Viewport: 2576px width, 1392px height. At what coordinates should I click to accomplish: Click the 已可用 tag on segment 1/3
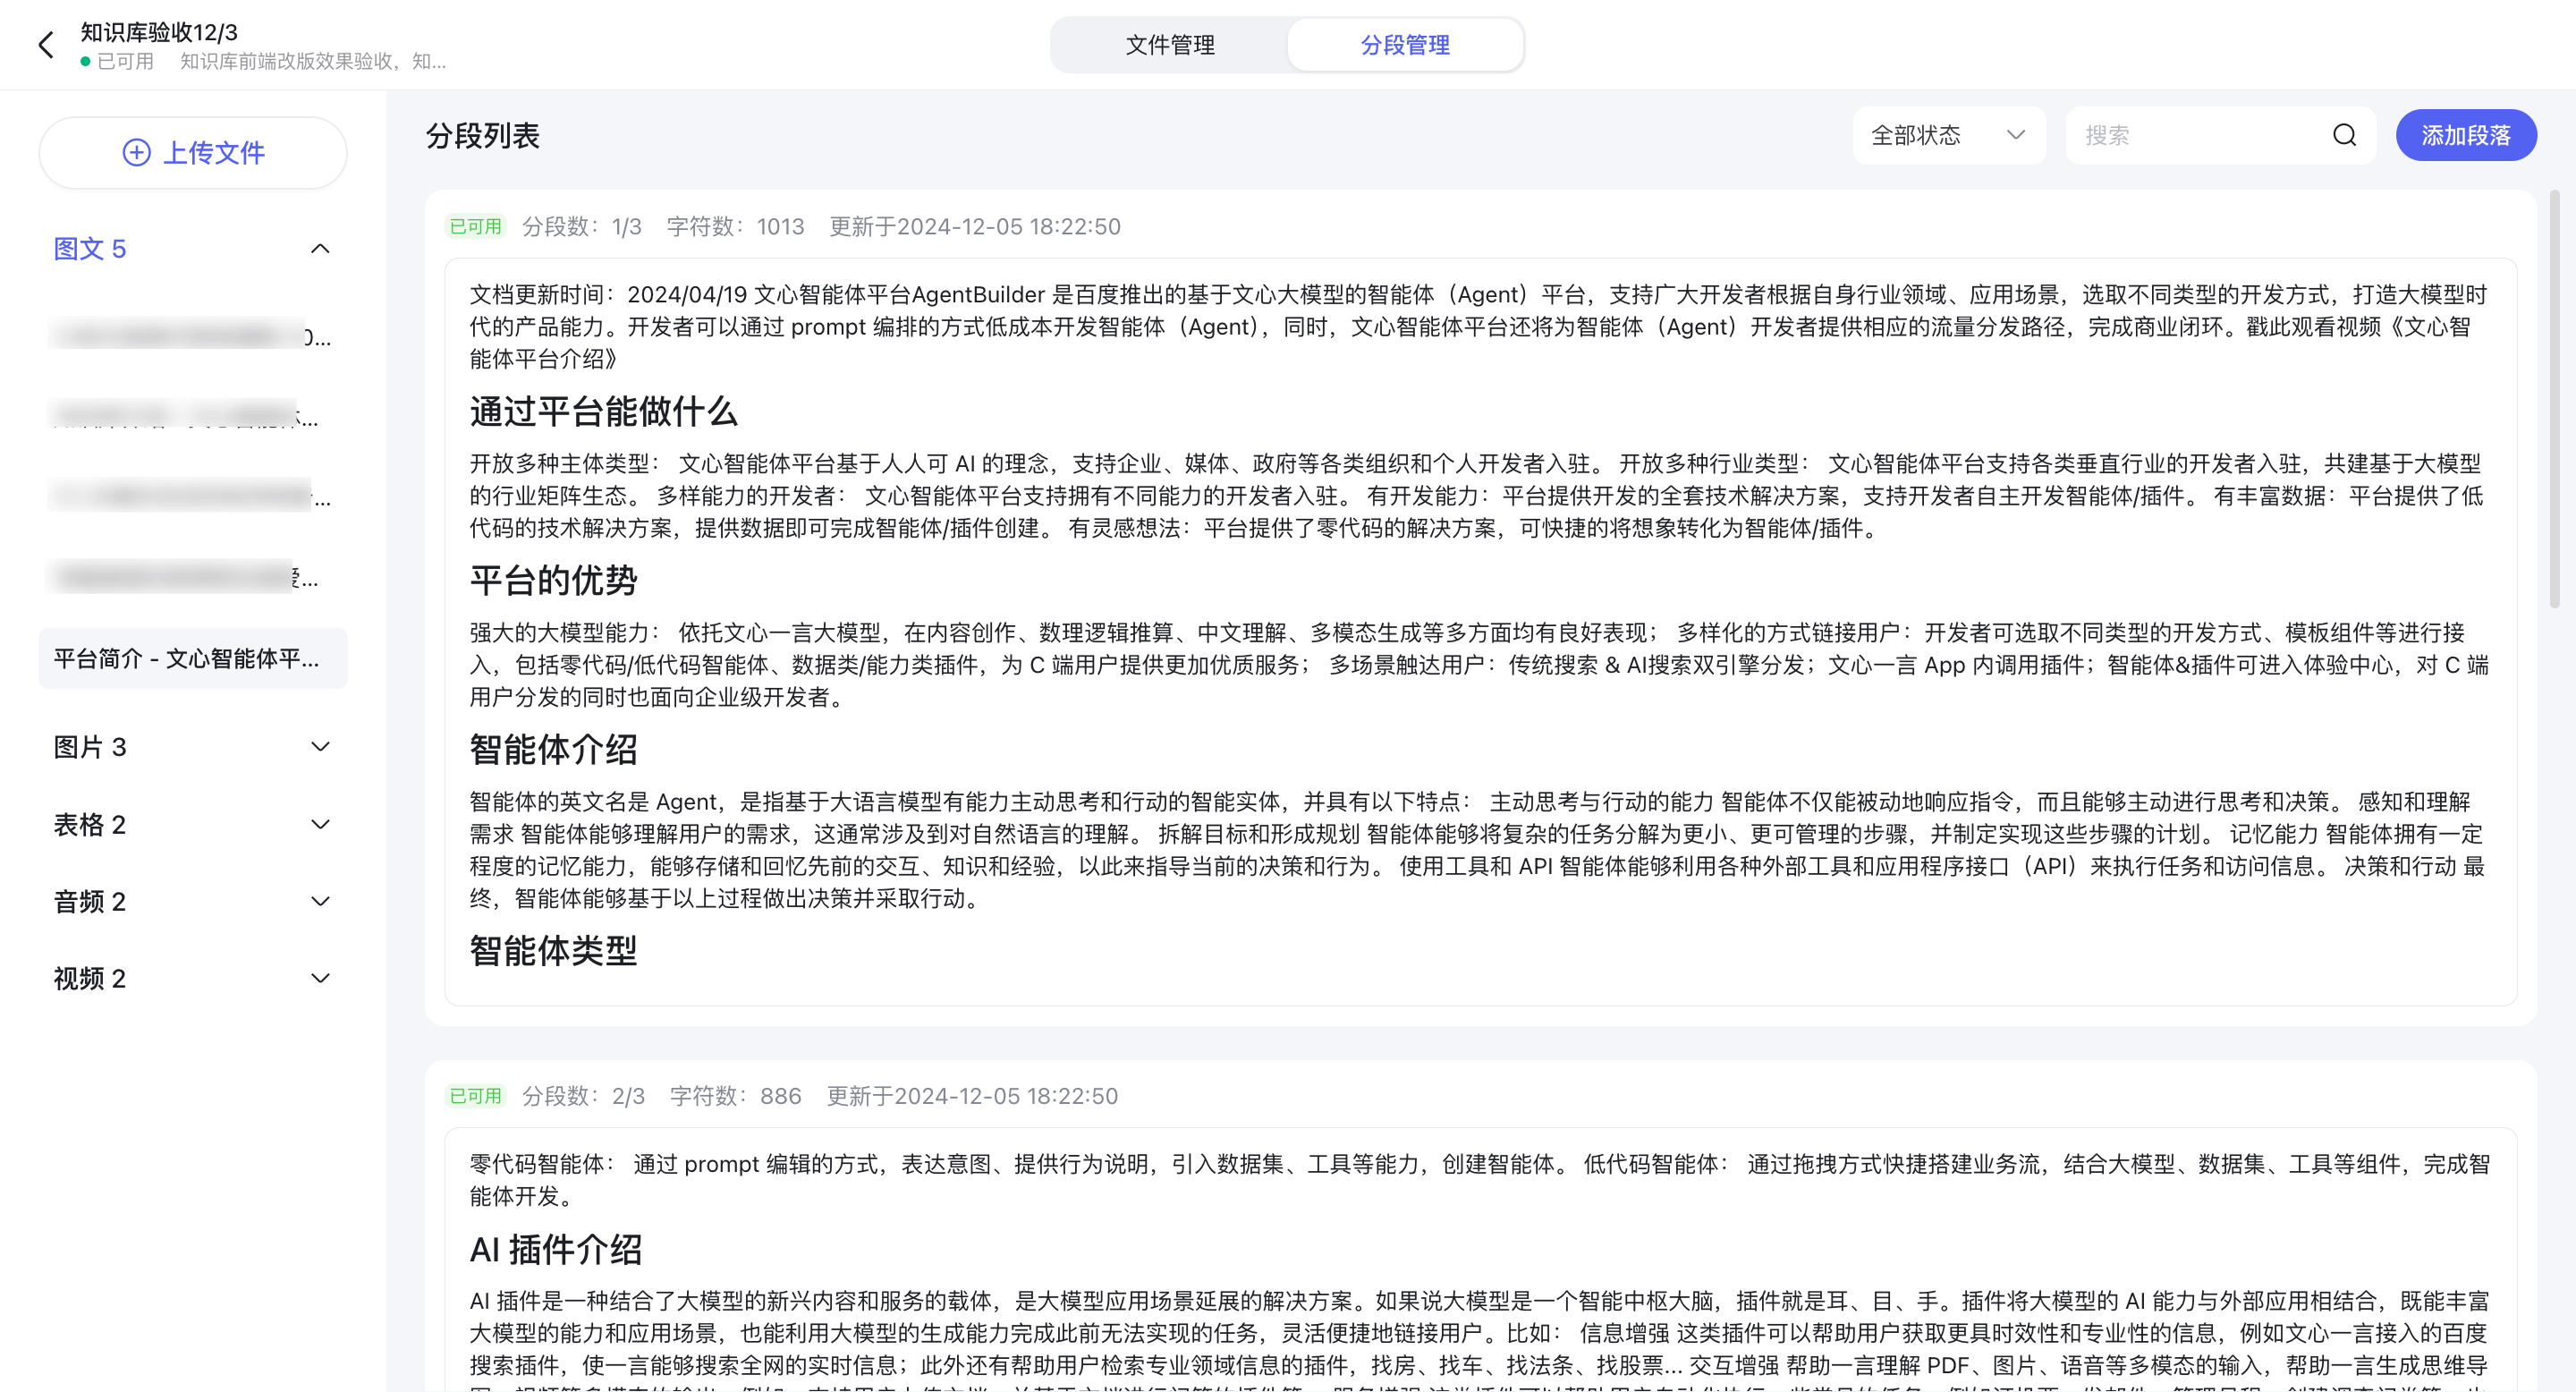pos(475,227)
